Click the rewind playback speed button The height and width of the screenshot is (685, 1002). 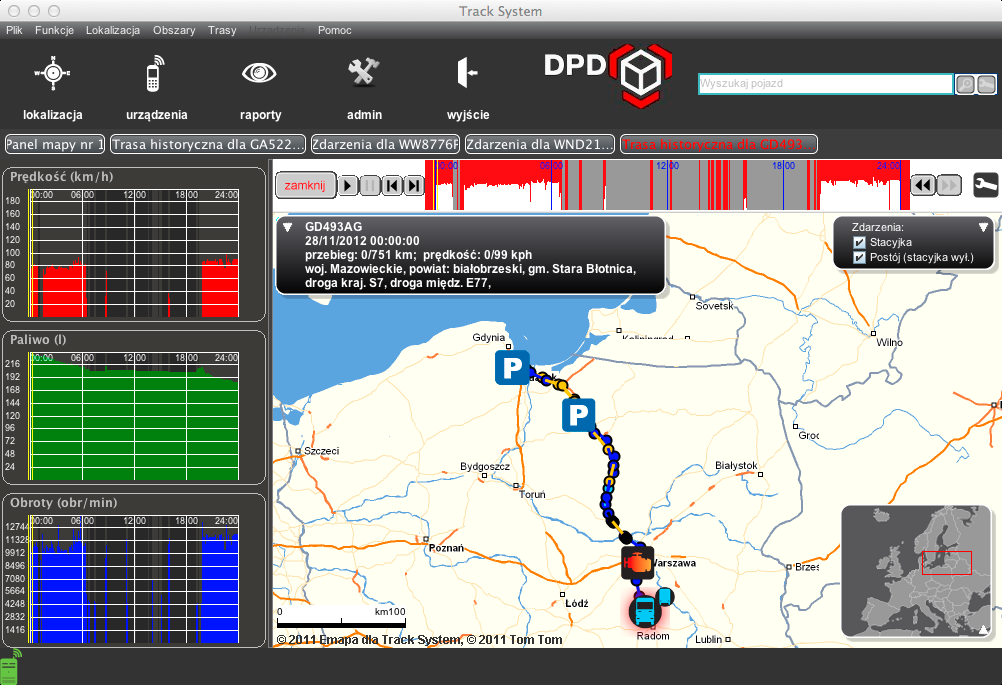point(923,185)
